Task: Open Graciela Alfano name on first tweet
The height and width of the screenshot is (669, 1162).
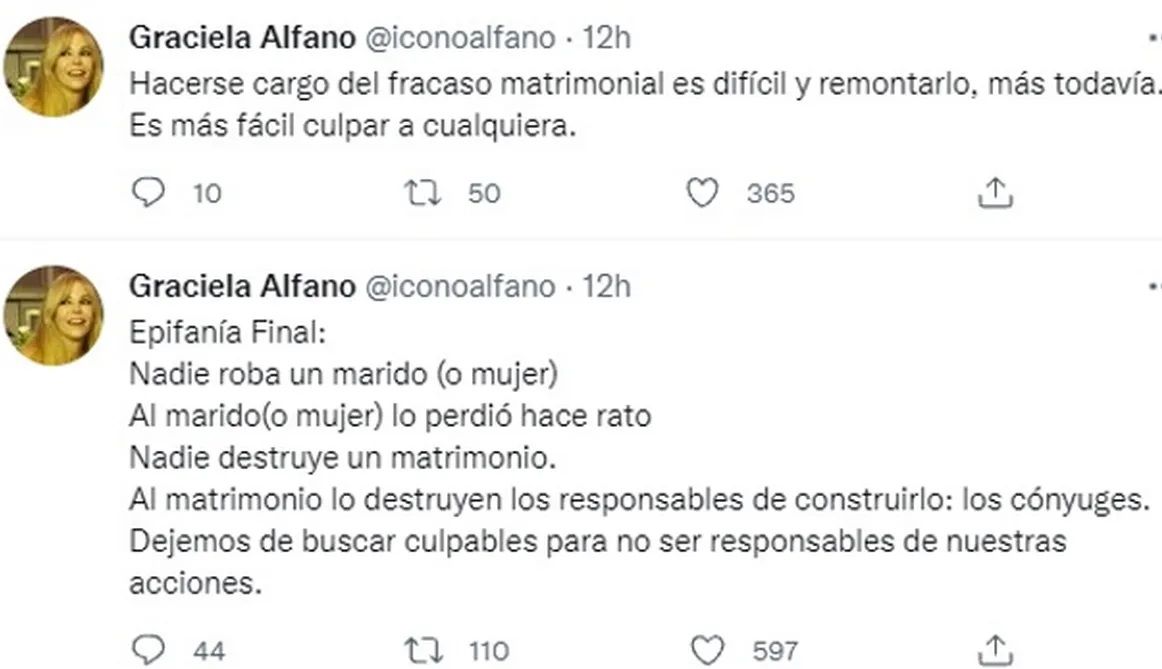Action: (242, 38)
